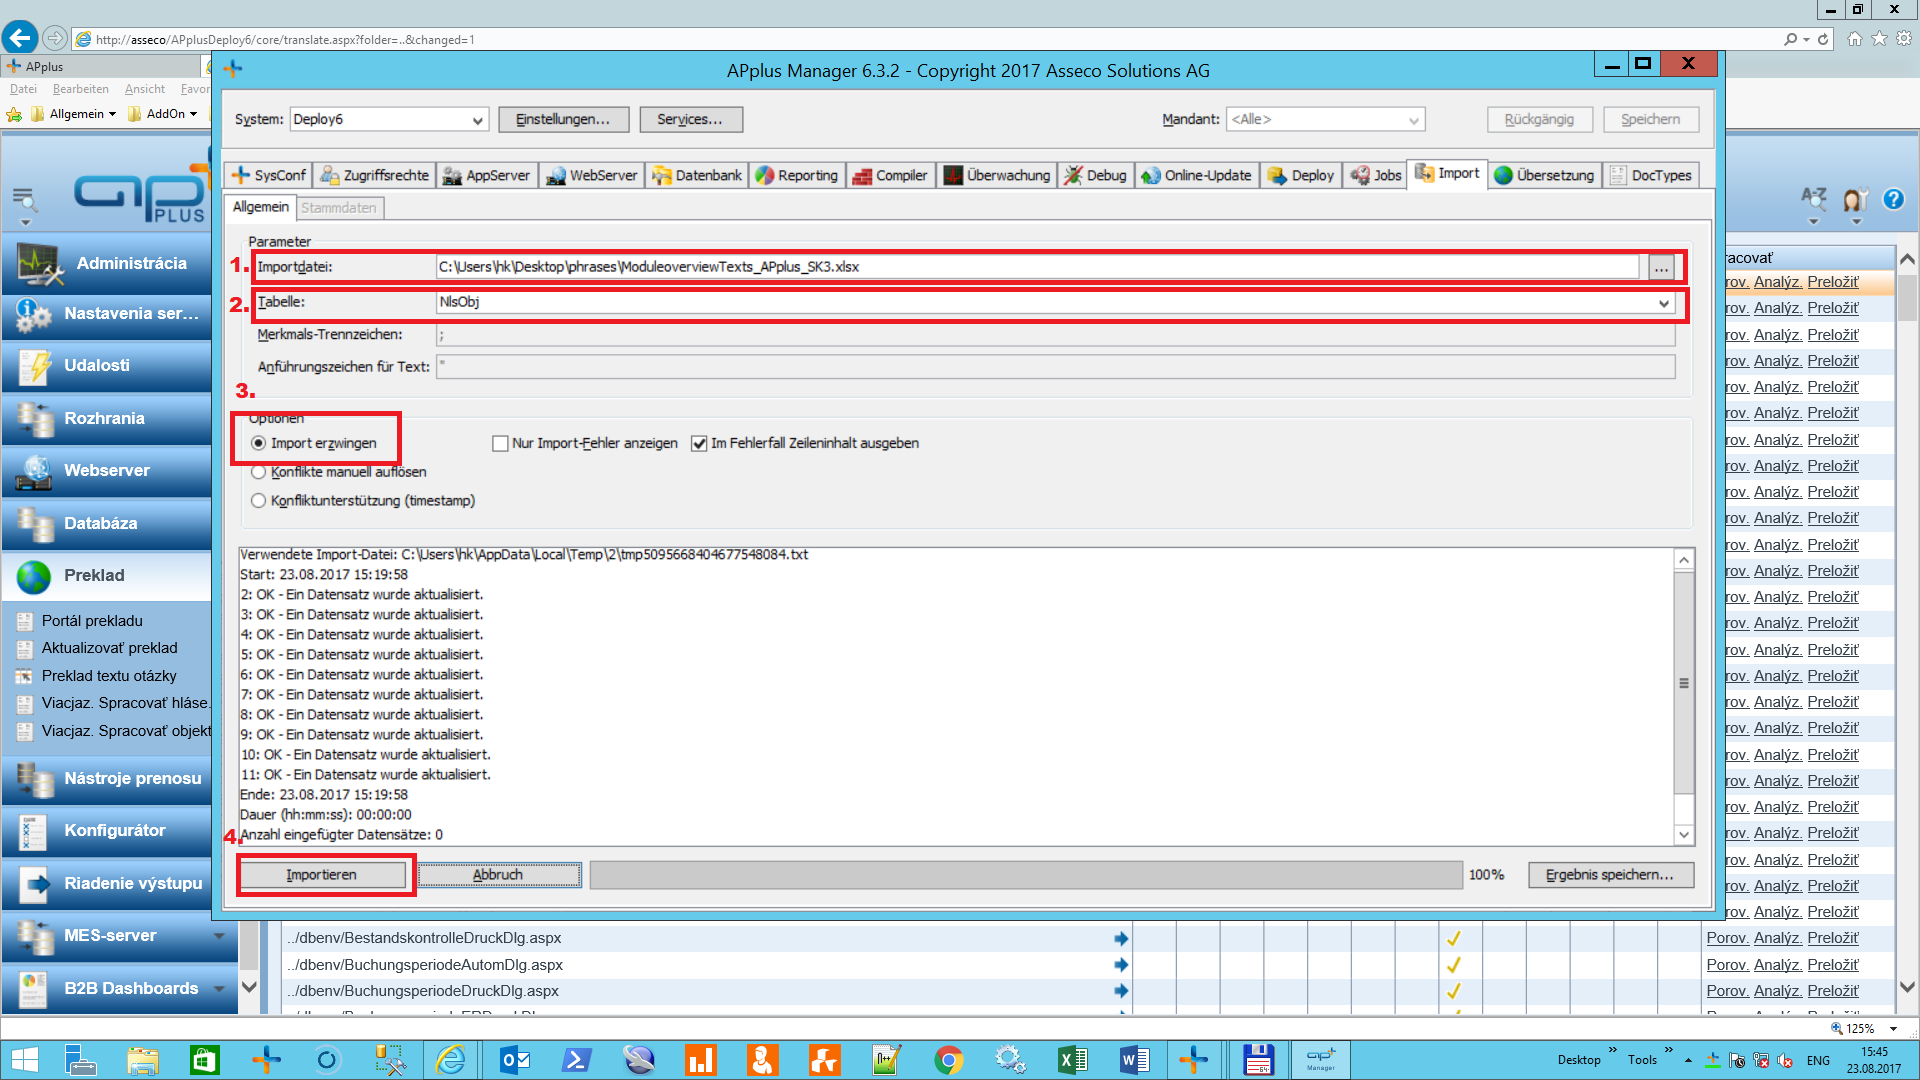Viewport: 1920px width, 1080px height.
Task: Select 'Konfliktunterstützung (timestamp)' radio option
Action: (x=259, y=501)
